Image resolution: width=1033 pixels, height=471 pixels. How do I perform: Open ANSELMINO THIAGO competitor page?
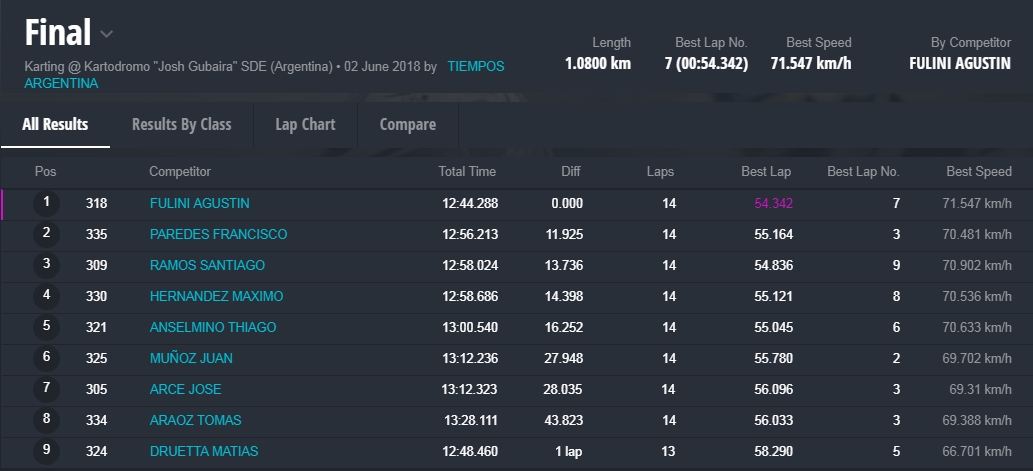(212, 328)
